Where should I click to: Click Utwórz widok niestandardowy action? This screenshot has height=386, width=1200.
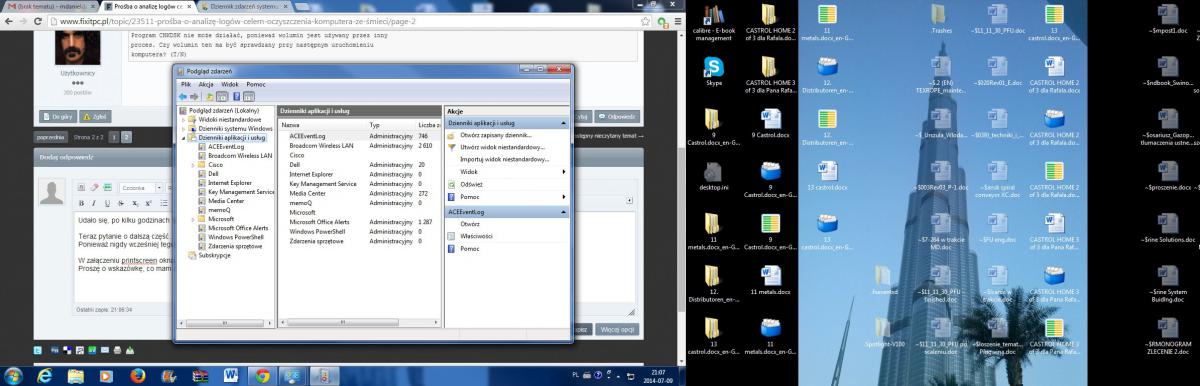(x=502, y=147)
